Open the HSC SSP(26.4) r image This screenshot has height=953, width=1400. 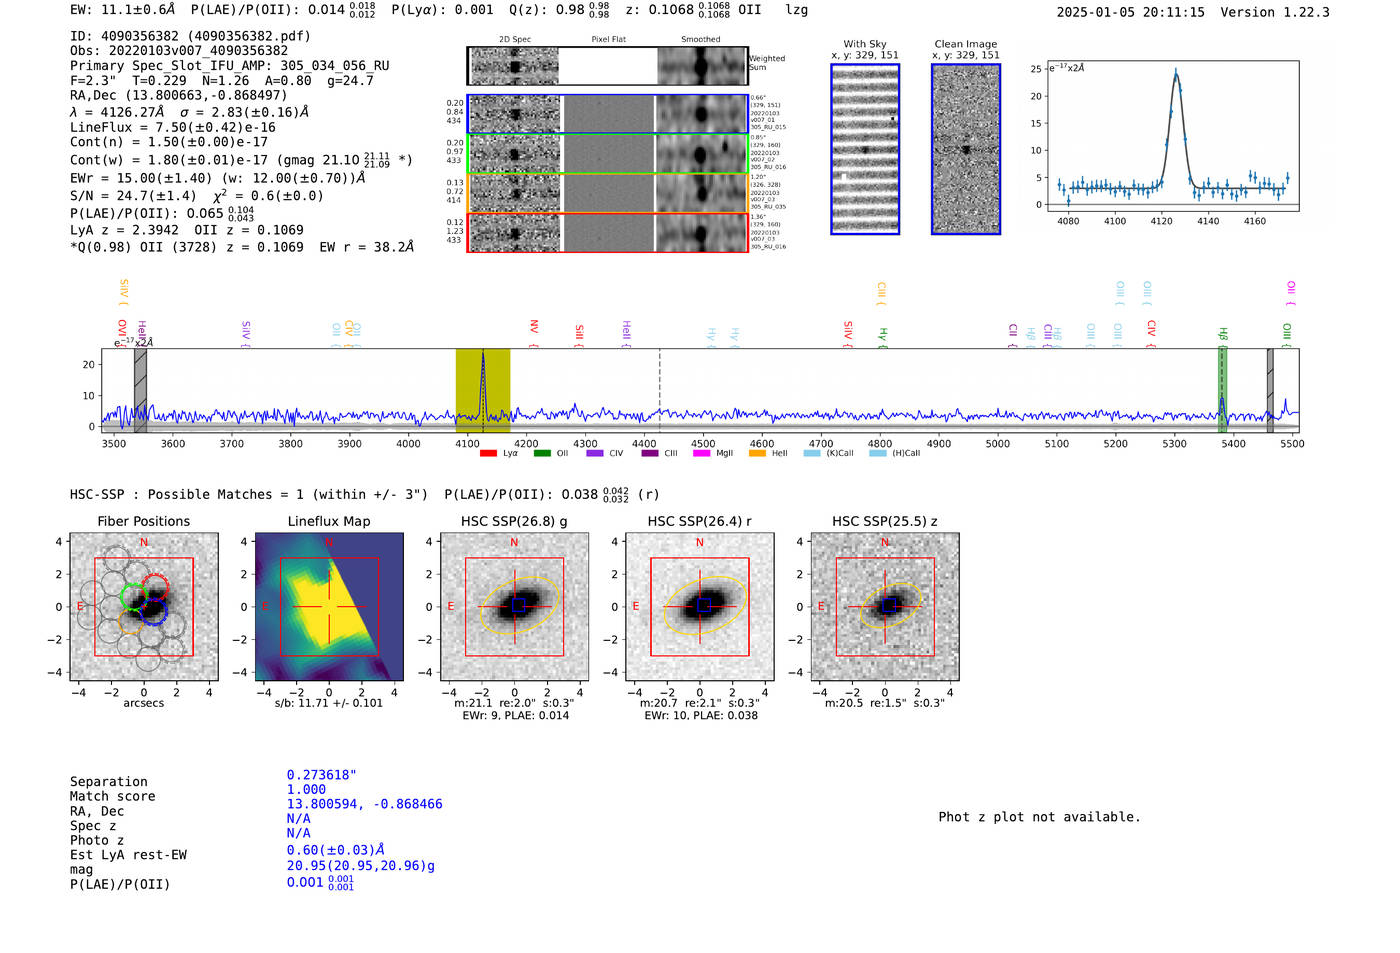point(699,607)
